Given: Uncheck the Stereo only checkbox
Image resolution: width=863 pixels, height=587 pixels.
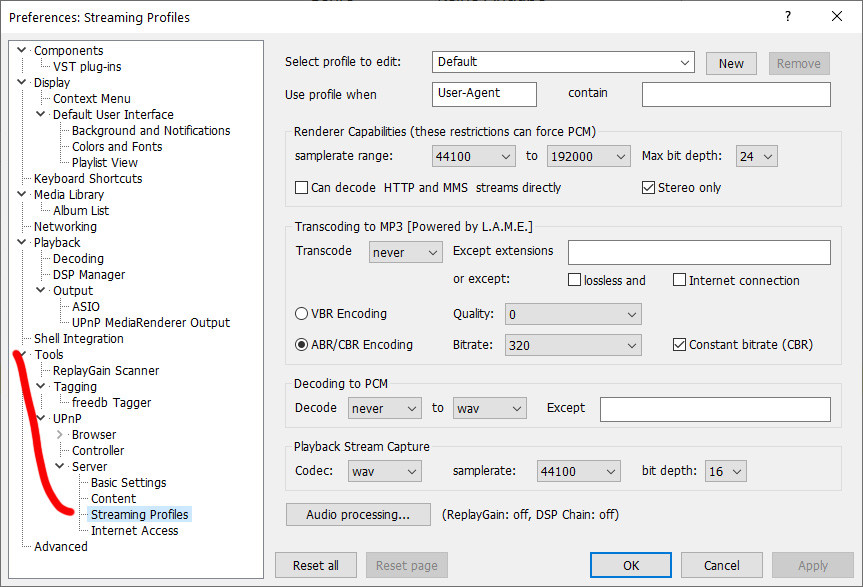Looking at the screenshot, I should (x=648, y=188).
